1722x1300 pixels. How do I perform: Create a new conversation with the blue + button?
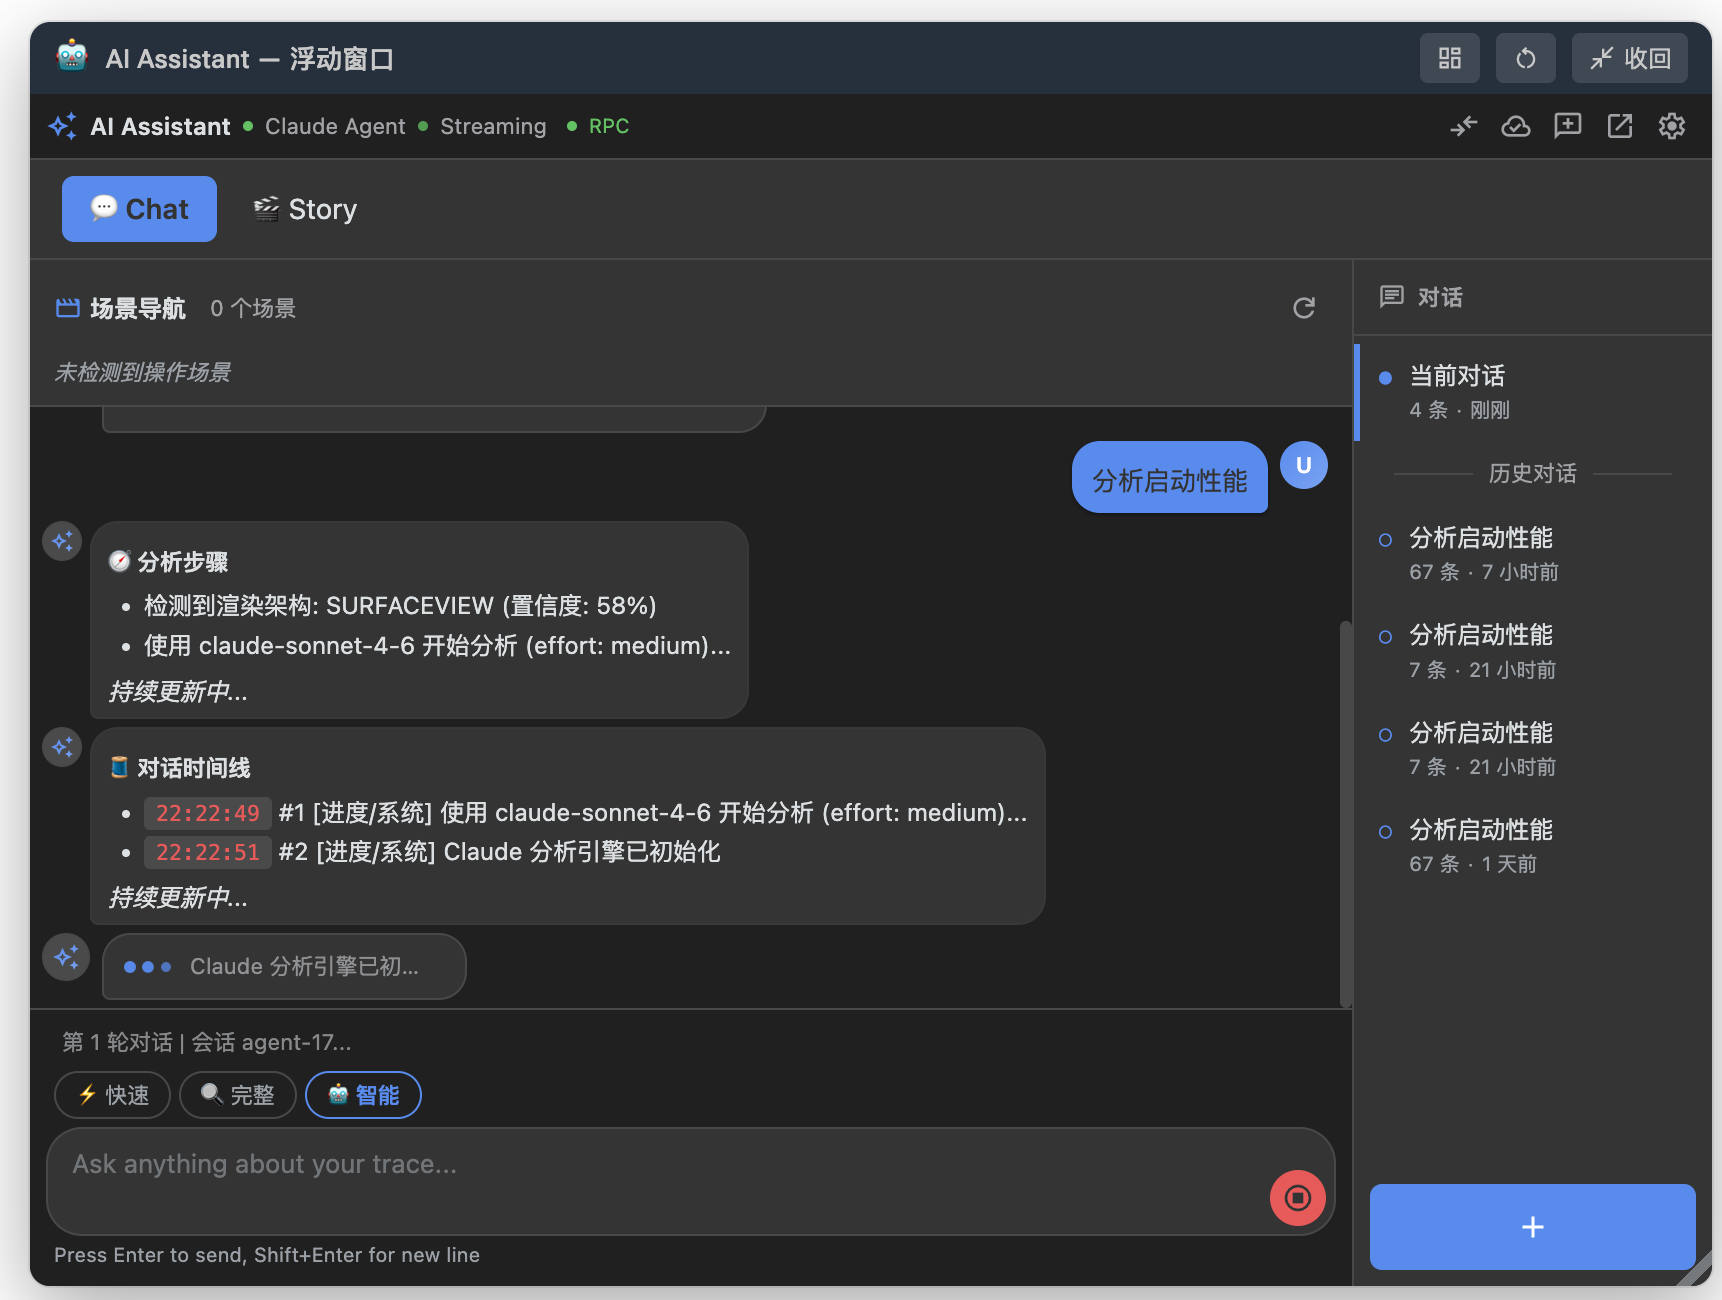coord(1531,1227)
